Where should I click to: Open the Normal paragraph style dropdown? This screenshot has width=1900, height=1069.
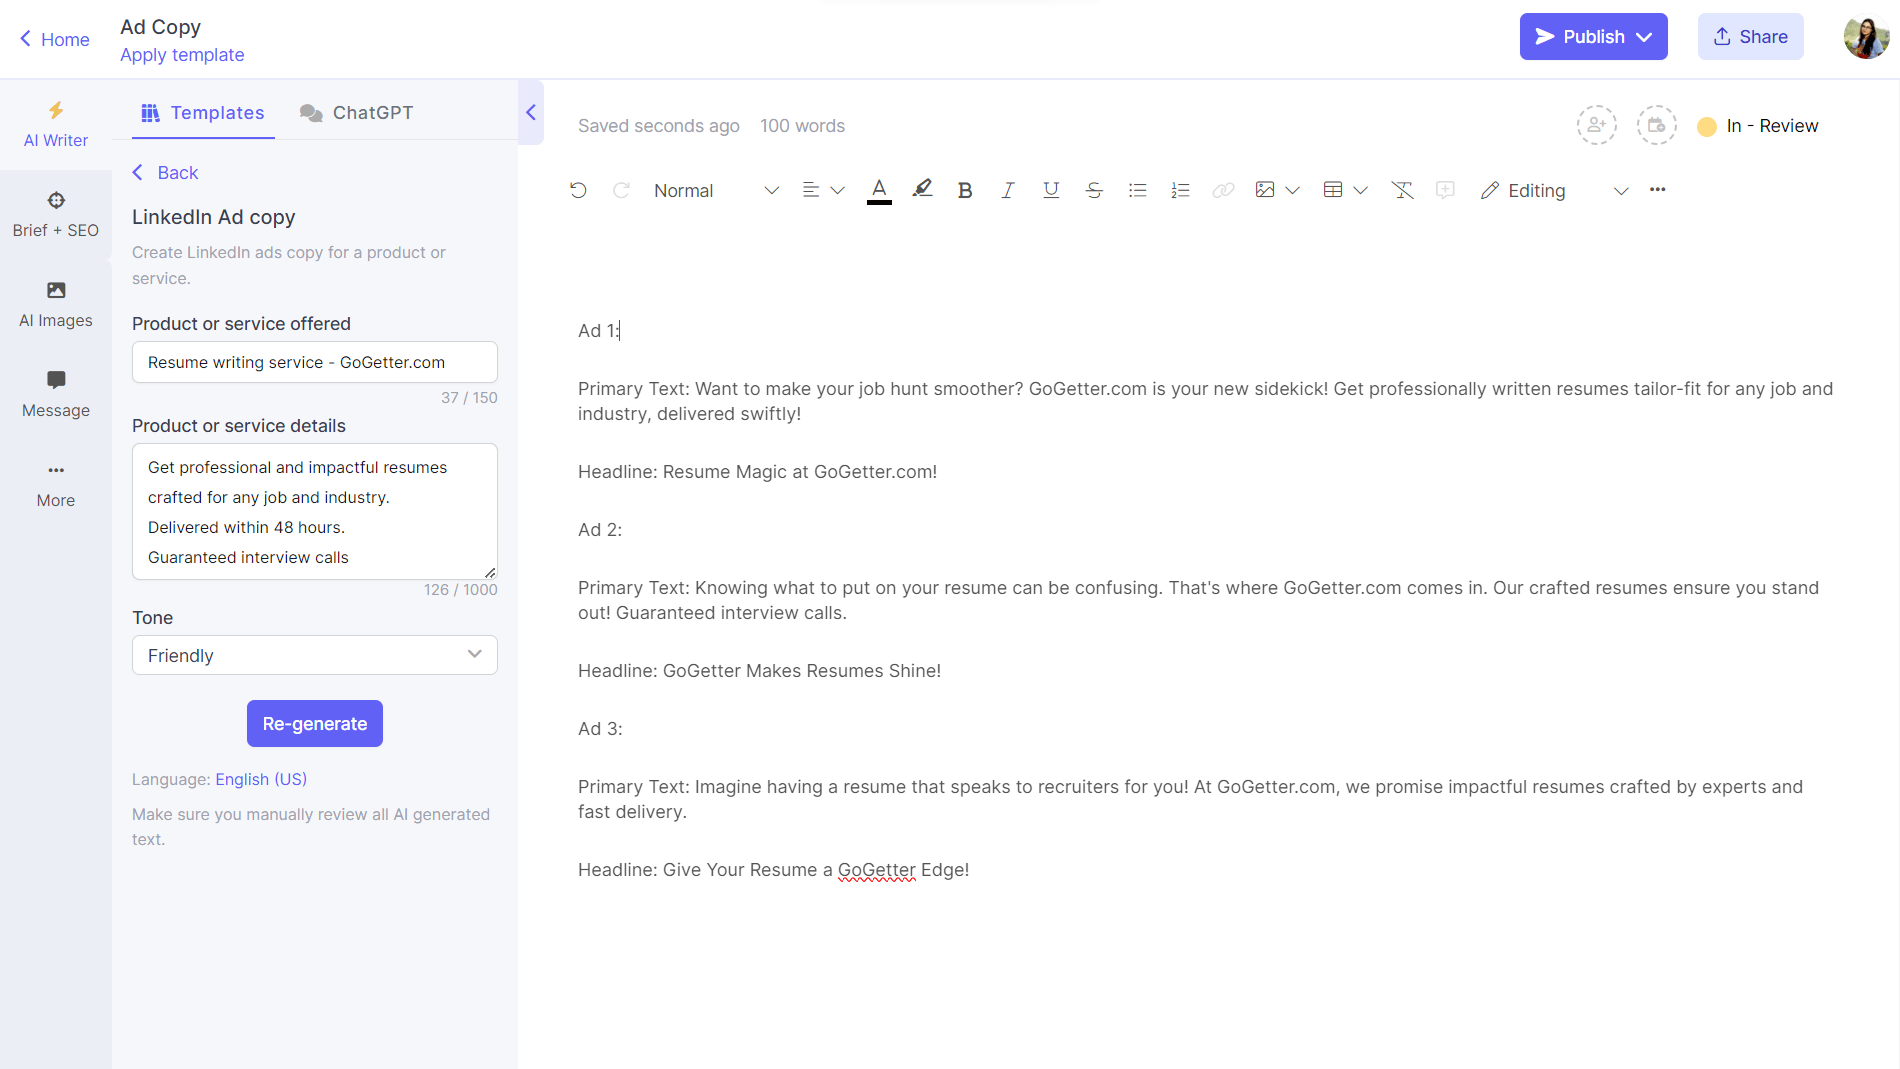coord(716,190)
